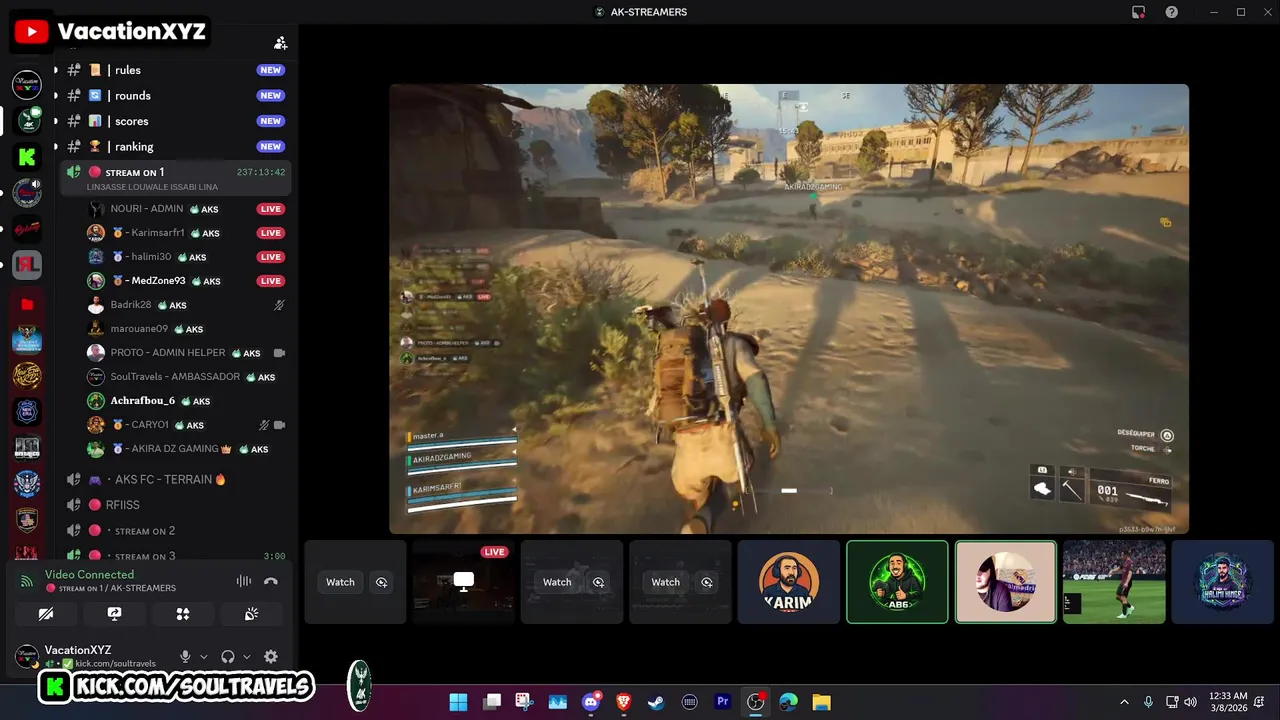Click the camera icon beside CARYO1

[279, 425]
